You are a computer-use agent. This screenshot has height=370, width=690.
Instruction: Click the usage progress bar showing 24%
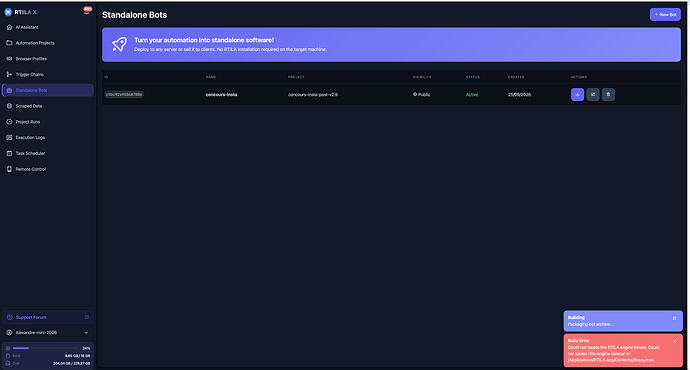(x=45, y=348)
